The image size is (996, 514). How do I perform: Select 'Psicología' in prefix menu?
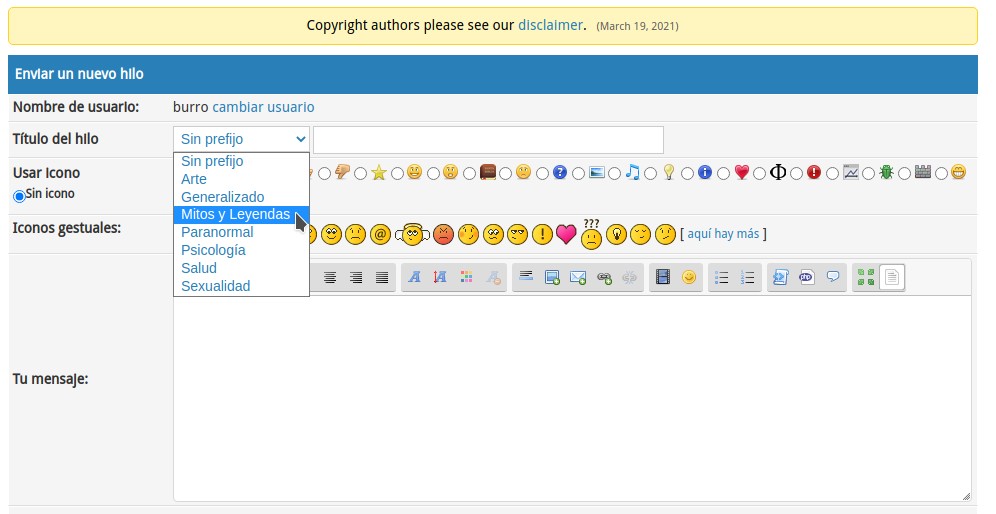click(x=213, y=250)
